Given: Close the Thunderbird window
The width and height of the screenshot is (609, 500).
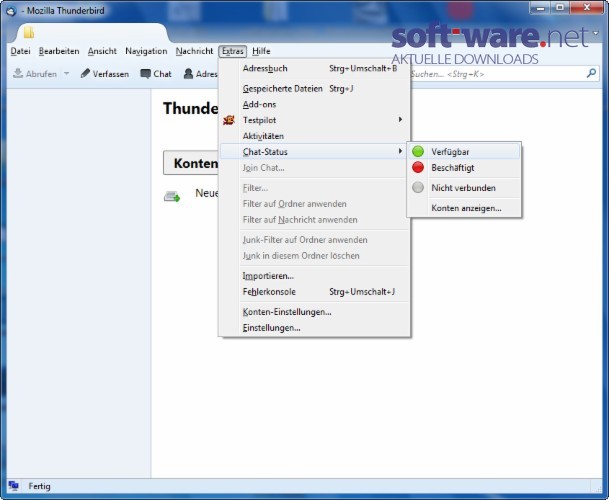Looking at the screenshot, I should tap(587, 8).
